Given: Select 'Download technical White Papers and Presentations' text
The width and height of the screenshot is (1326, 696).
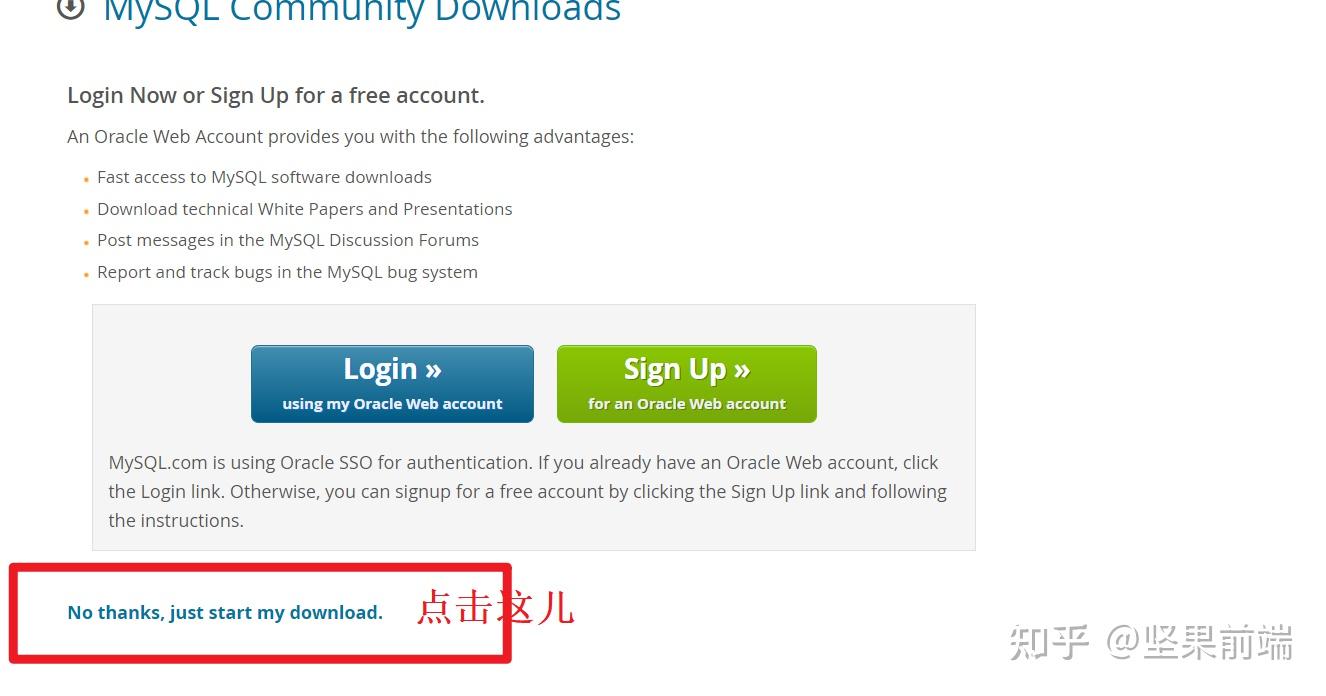Looking at the screenshot, I should pos(305,209).
